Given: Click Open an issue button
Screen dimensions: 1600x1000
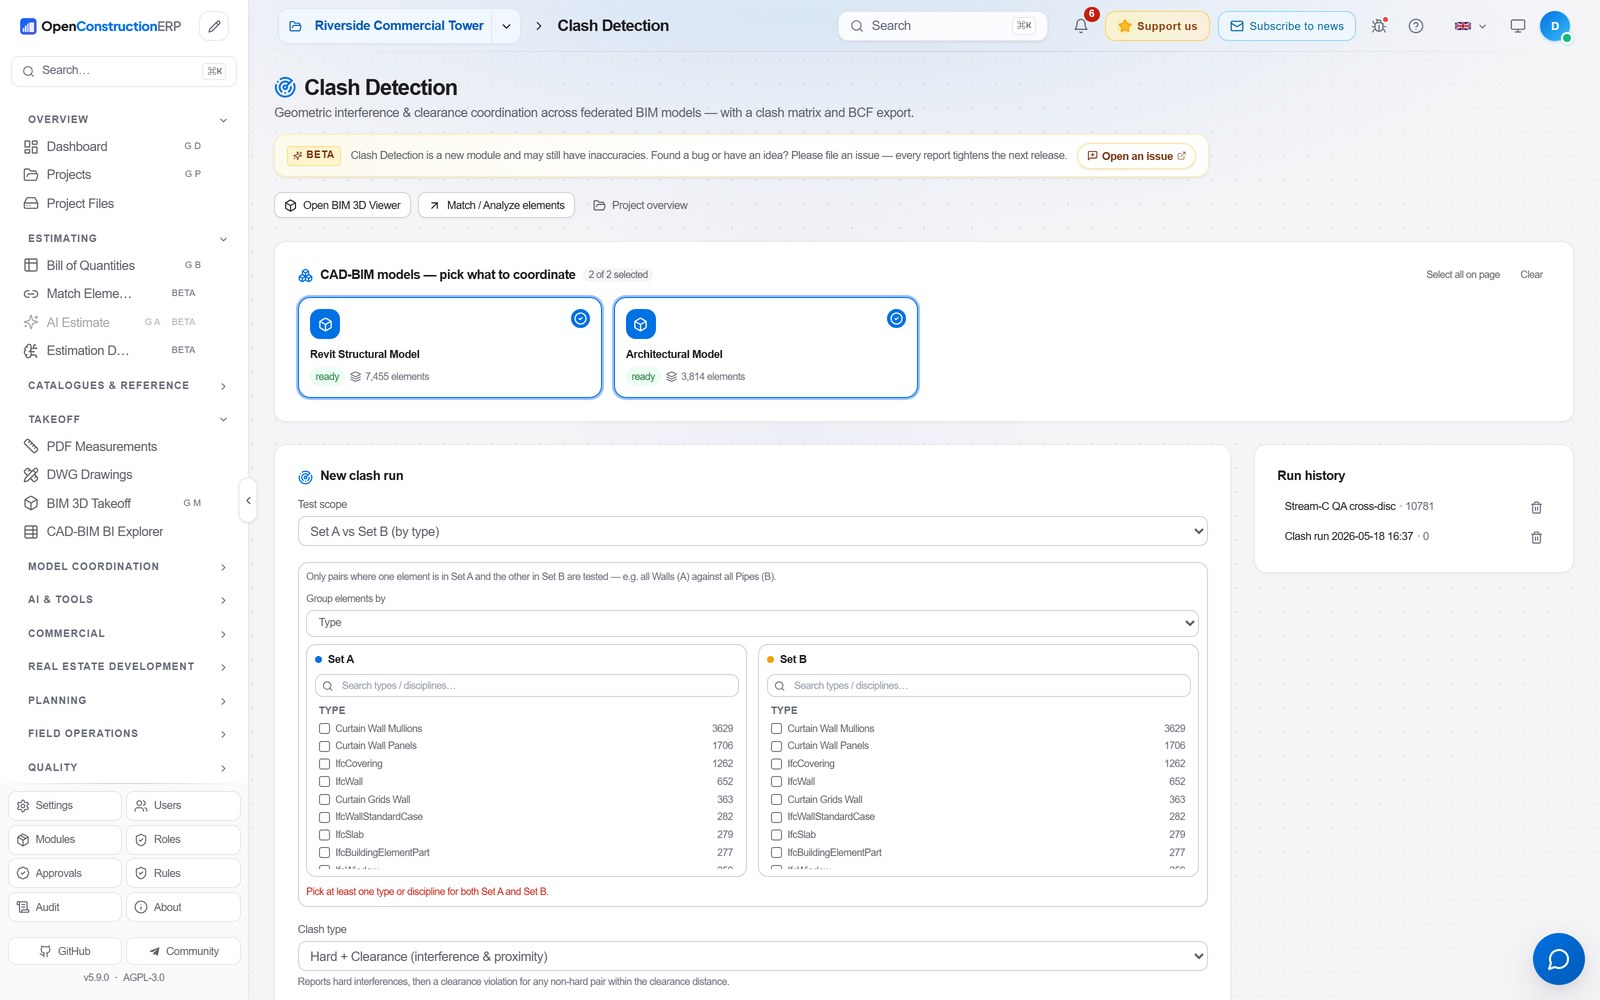Looking at the screenshot, I should 1136,156.
